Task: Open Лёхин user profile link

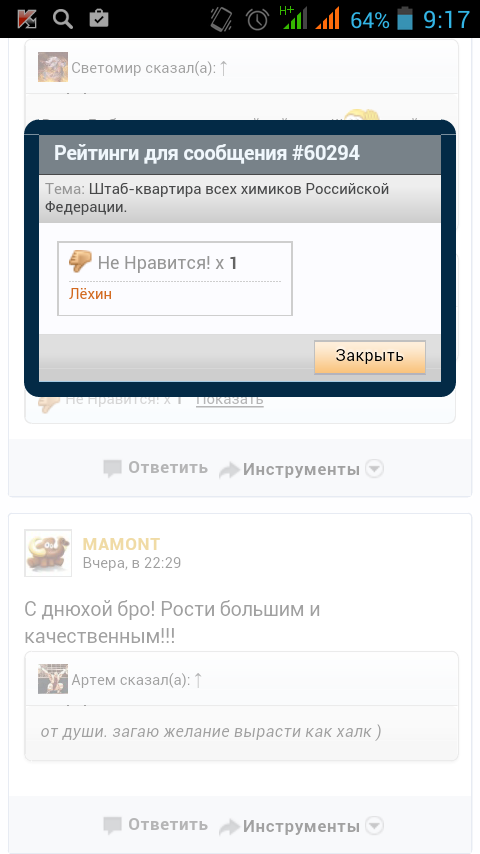Action: point(90,294)
